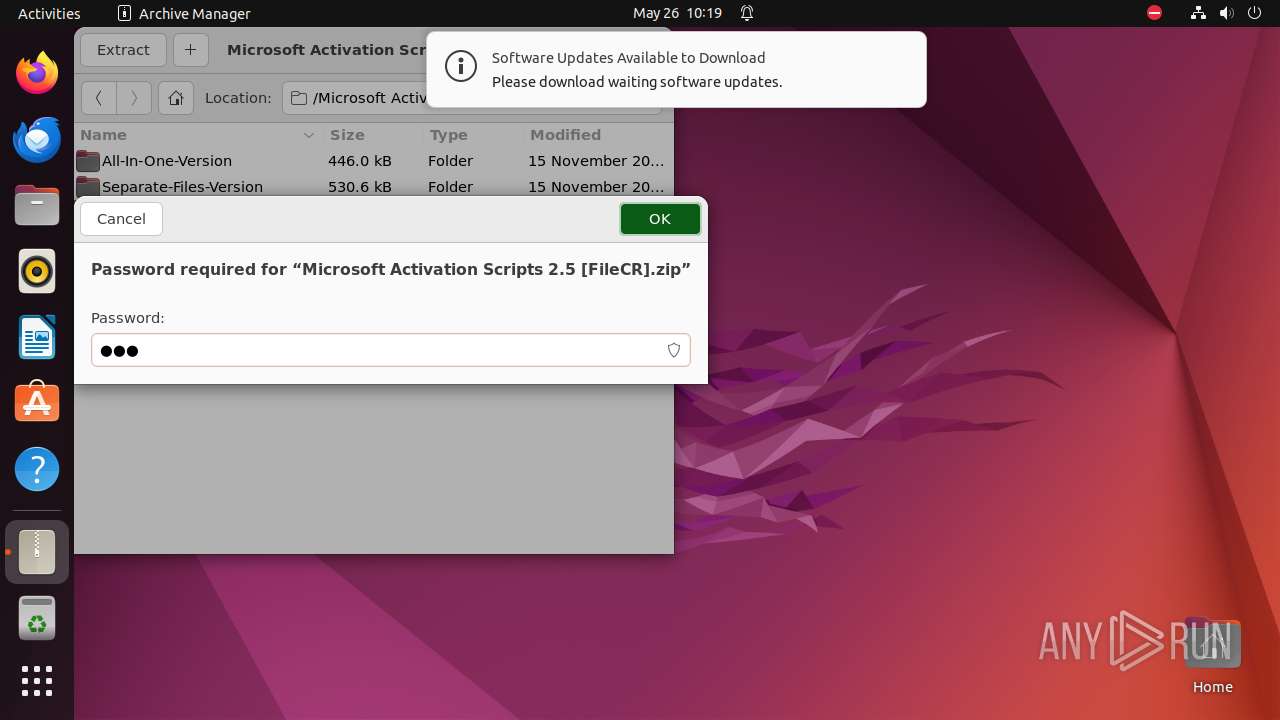Sort by the Name column header
Viewport: 1280px width, 720px height.
pyautogui.click(x=198, y=135)
